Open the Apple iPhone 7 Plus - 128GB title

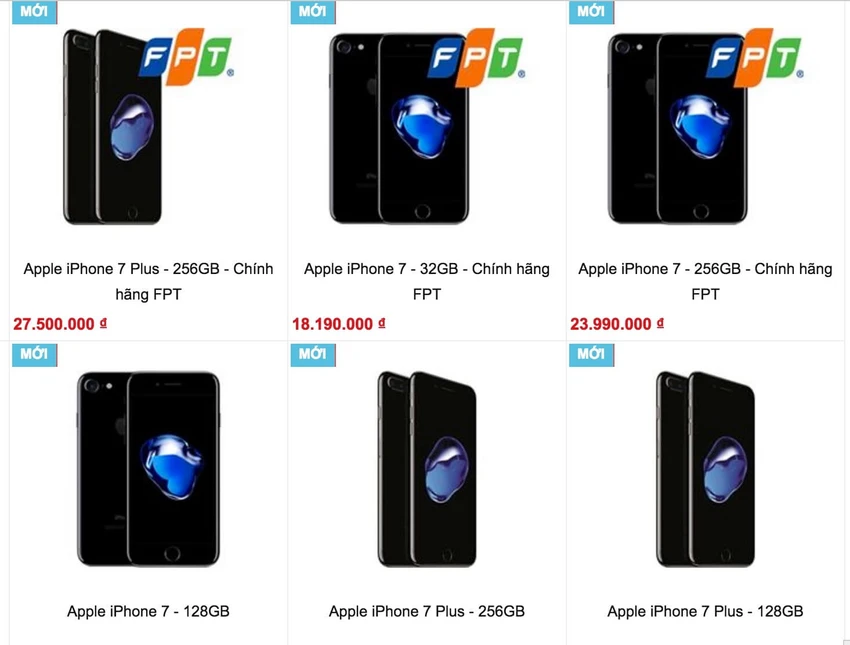click(x=705, y=611)
